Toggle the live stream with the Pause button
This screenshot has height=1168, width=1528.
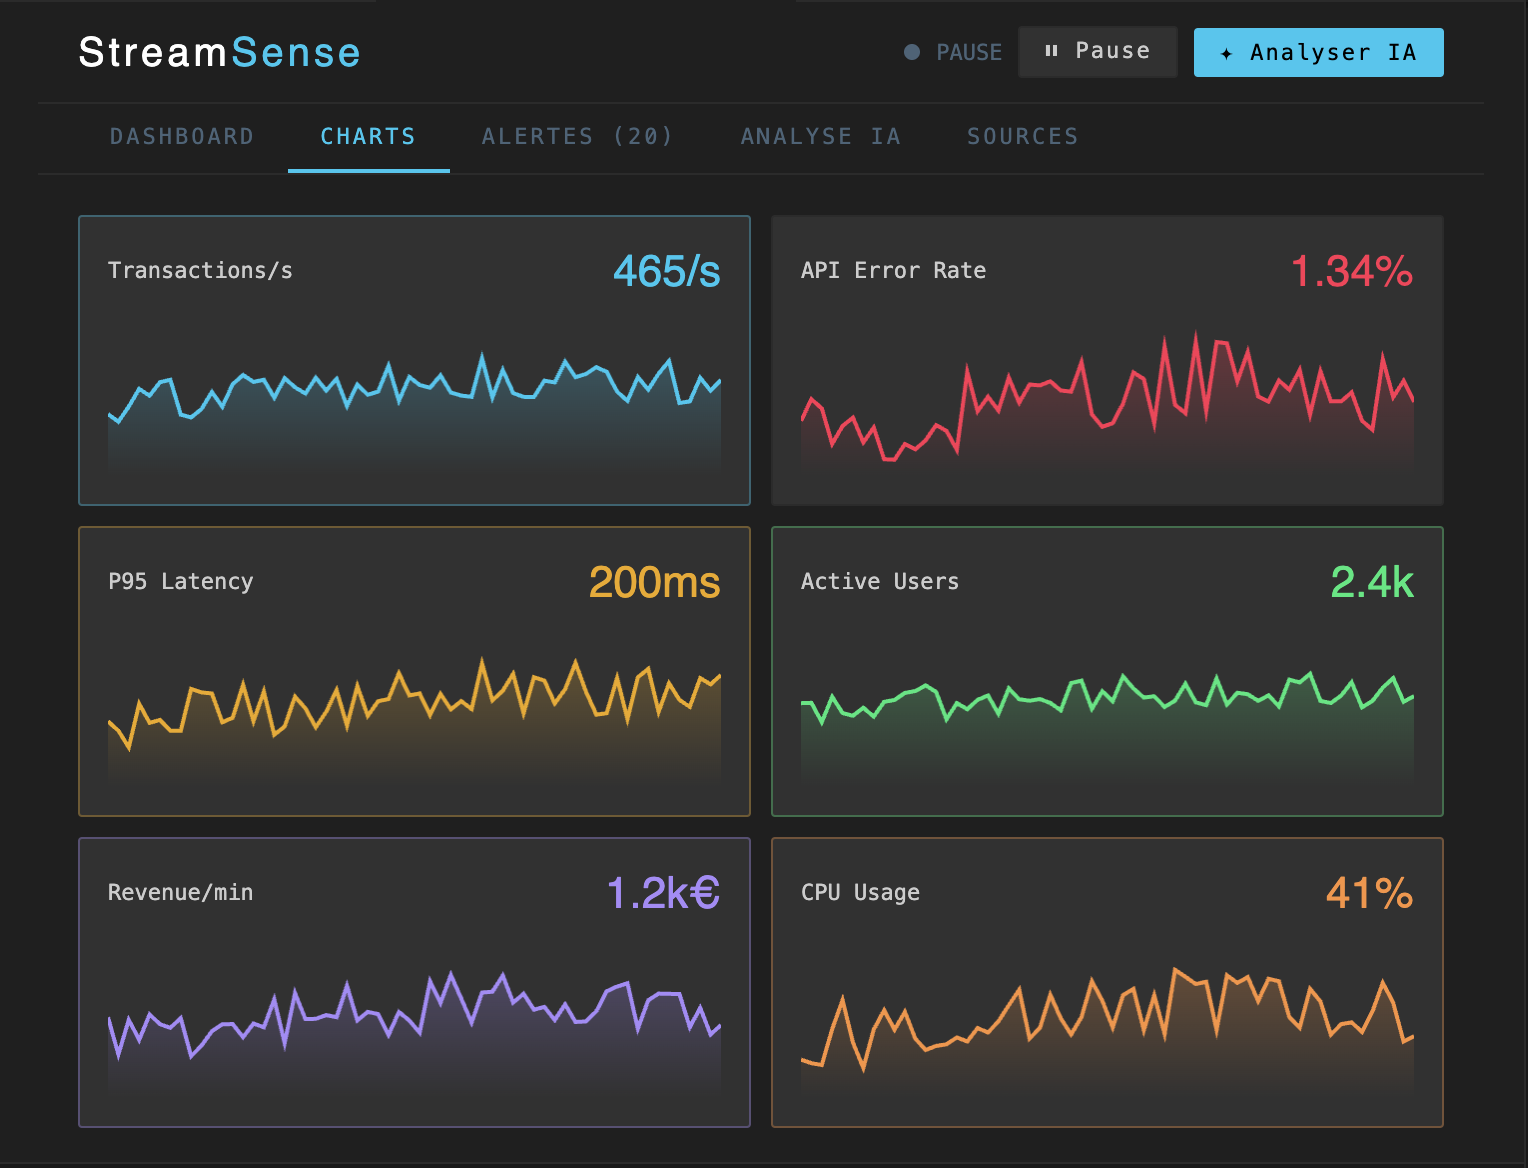tap(1097, 51)
